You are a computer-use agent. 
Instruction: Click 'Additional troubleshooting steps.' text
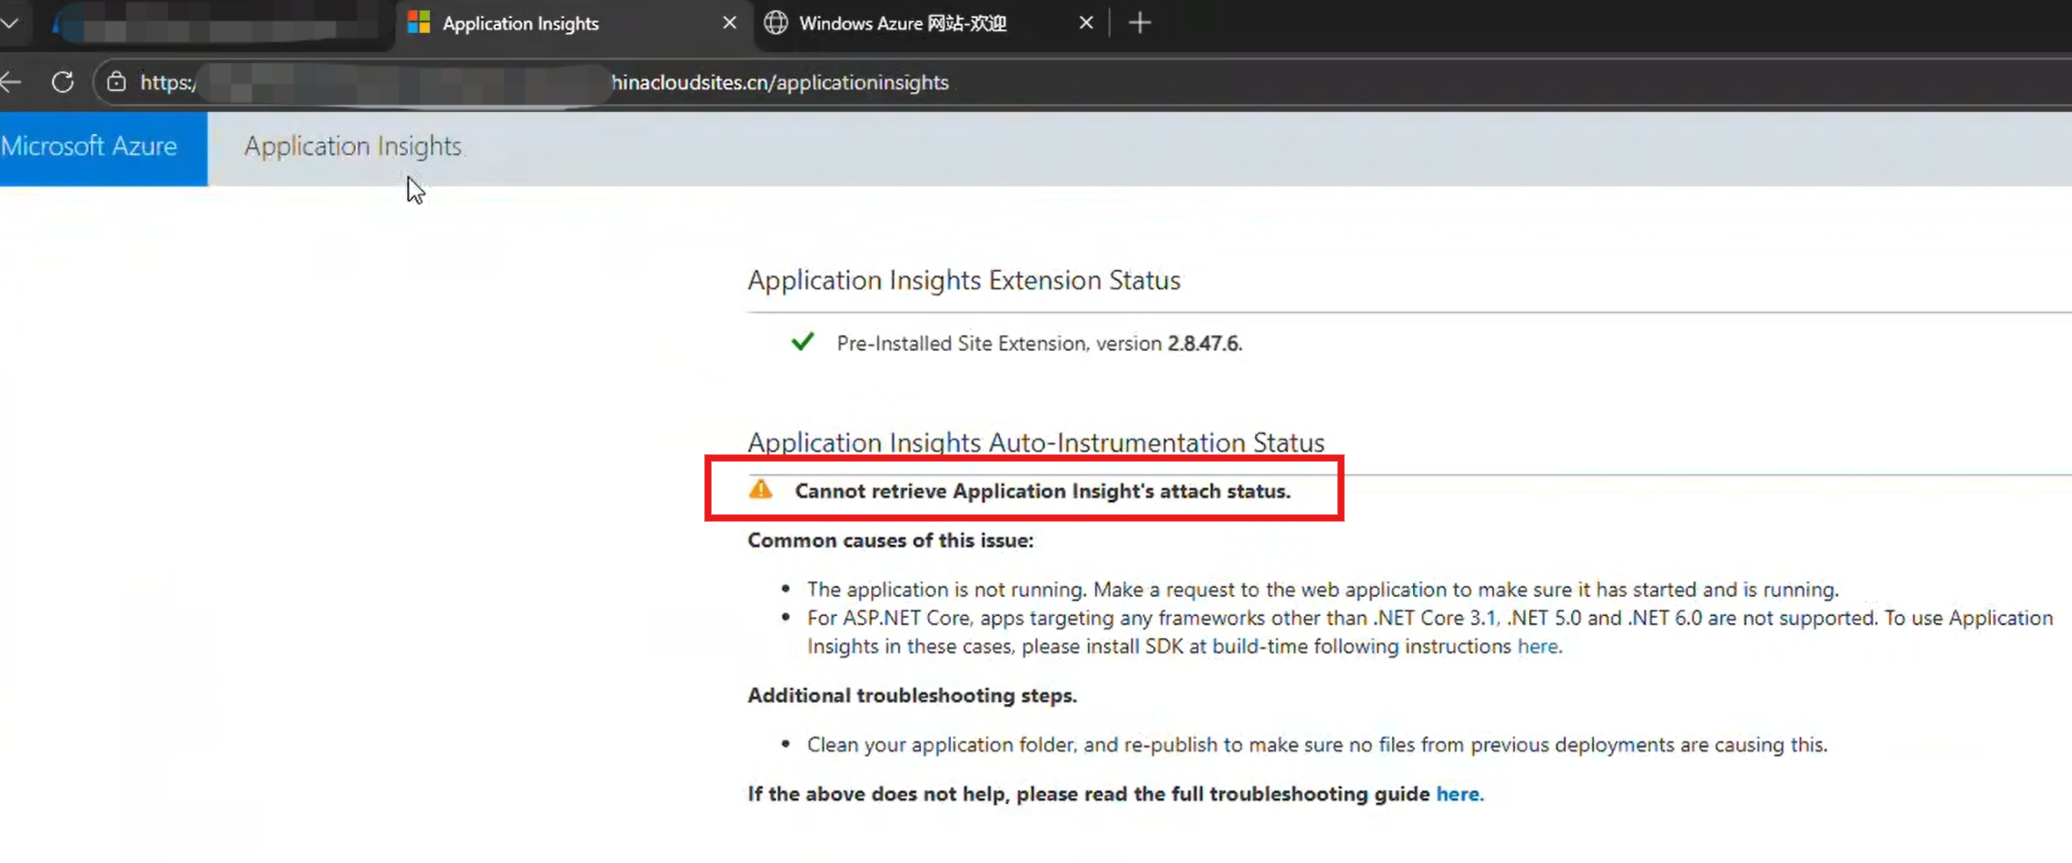pyautogui.click(x=912, y=695)
